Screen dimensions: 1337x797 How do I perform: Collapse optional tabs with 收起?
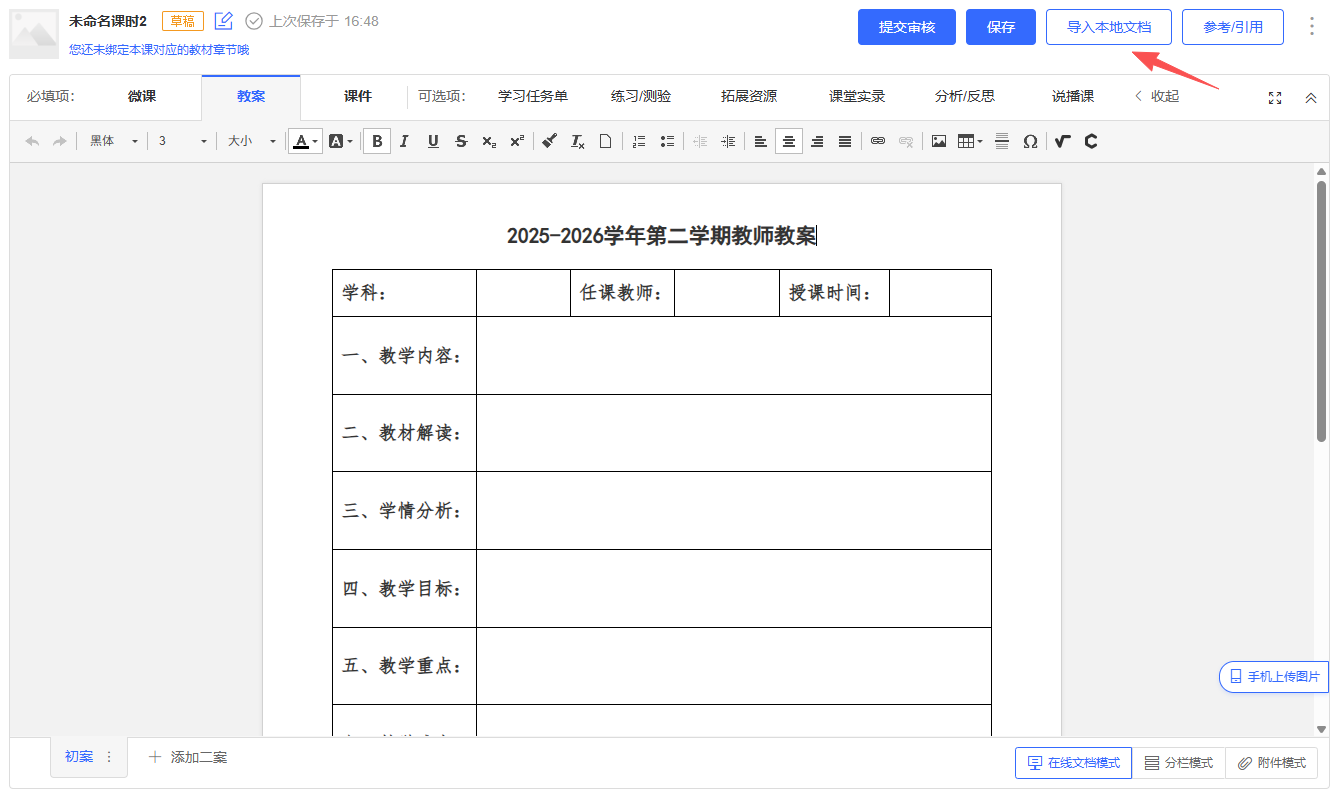[1156, 97]
